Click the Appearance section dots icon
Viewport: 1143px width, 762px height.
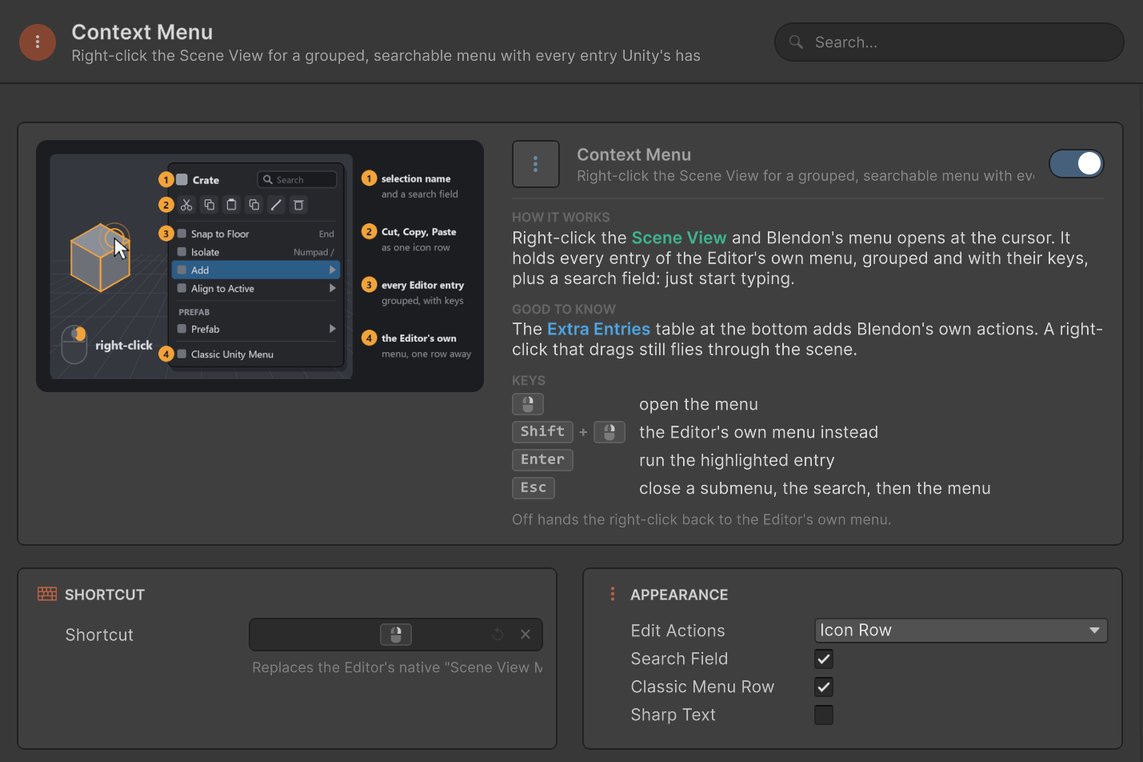pyautogui.click(x=612, y=594)
